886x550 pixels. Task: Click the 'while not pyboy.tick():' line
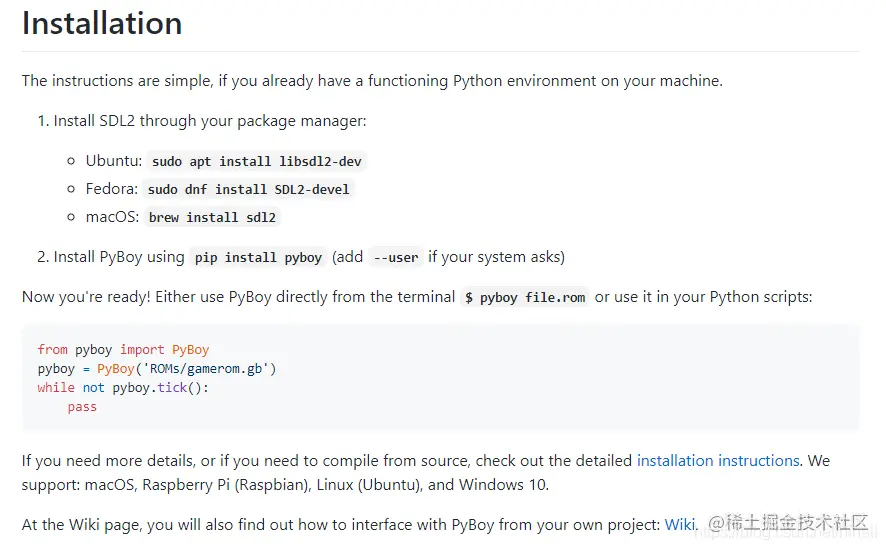tap(123, 388)
